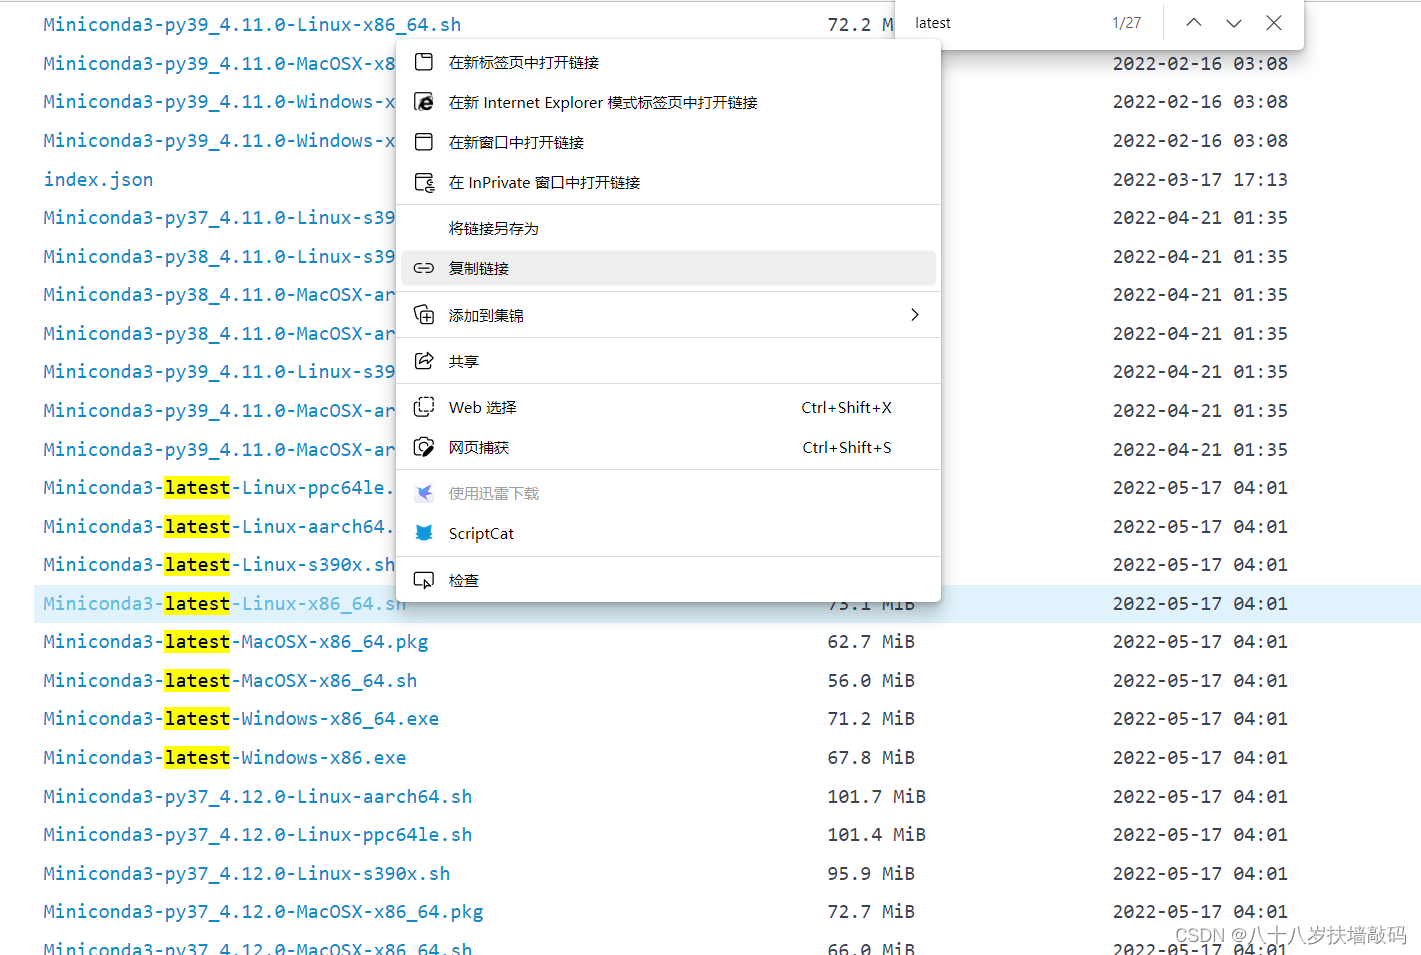1421x955 pixels.
Task: Select 检查 menu entry
Action: pos(668,580)
